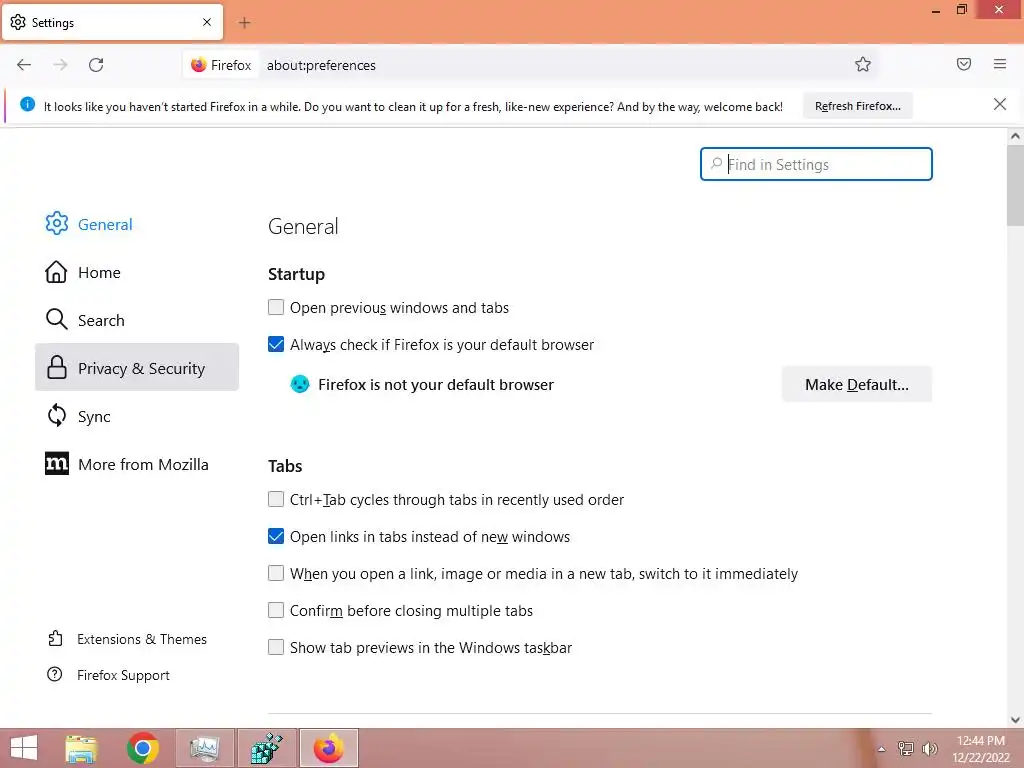
Task: Click the info icon in notification bar
Action: click(27, 104)
